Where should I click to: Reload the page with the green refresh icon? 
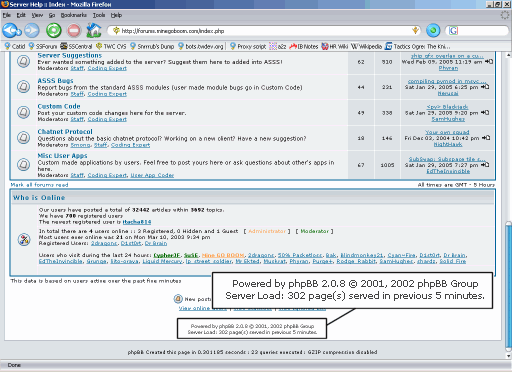pos(54,31)
